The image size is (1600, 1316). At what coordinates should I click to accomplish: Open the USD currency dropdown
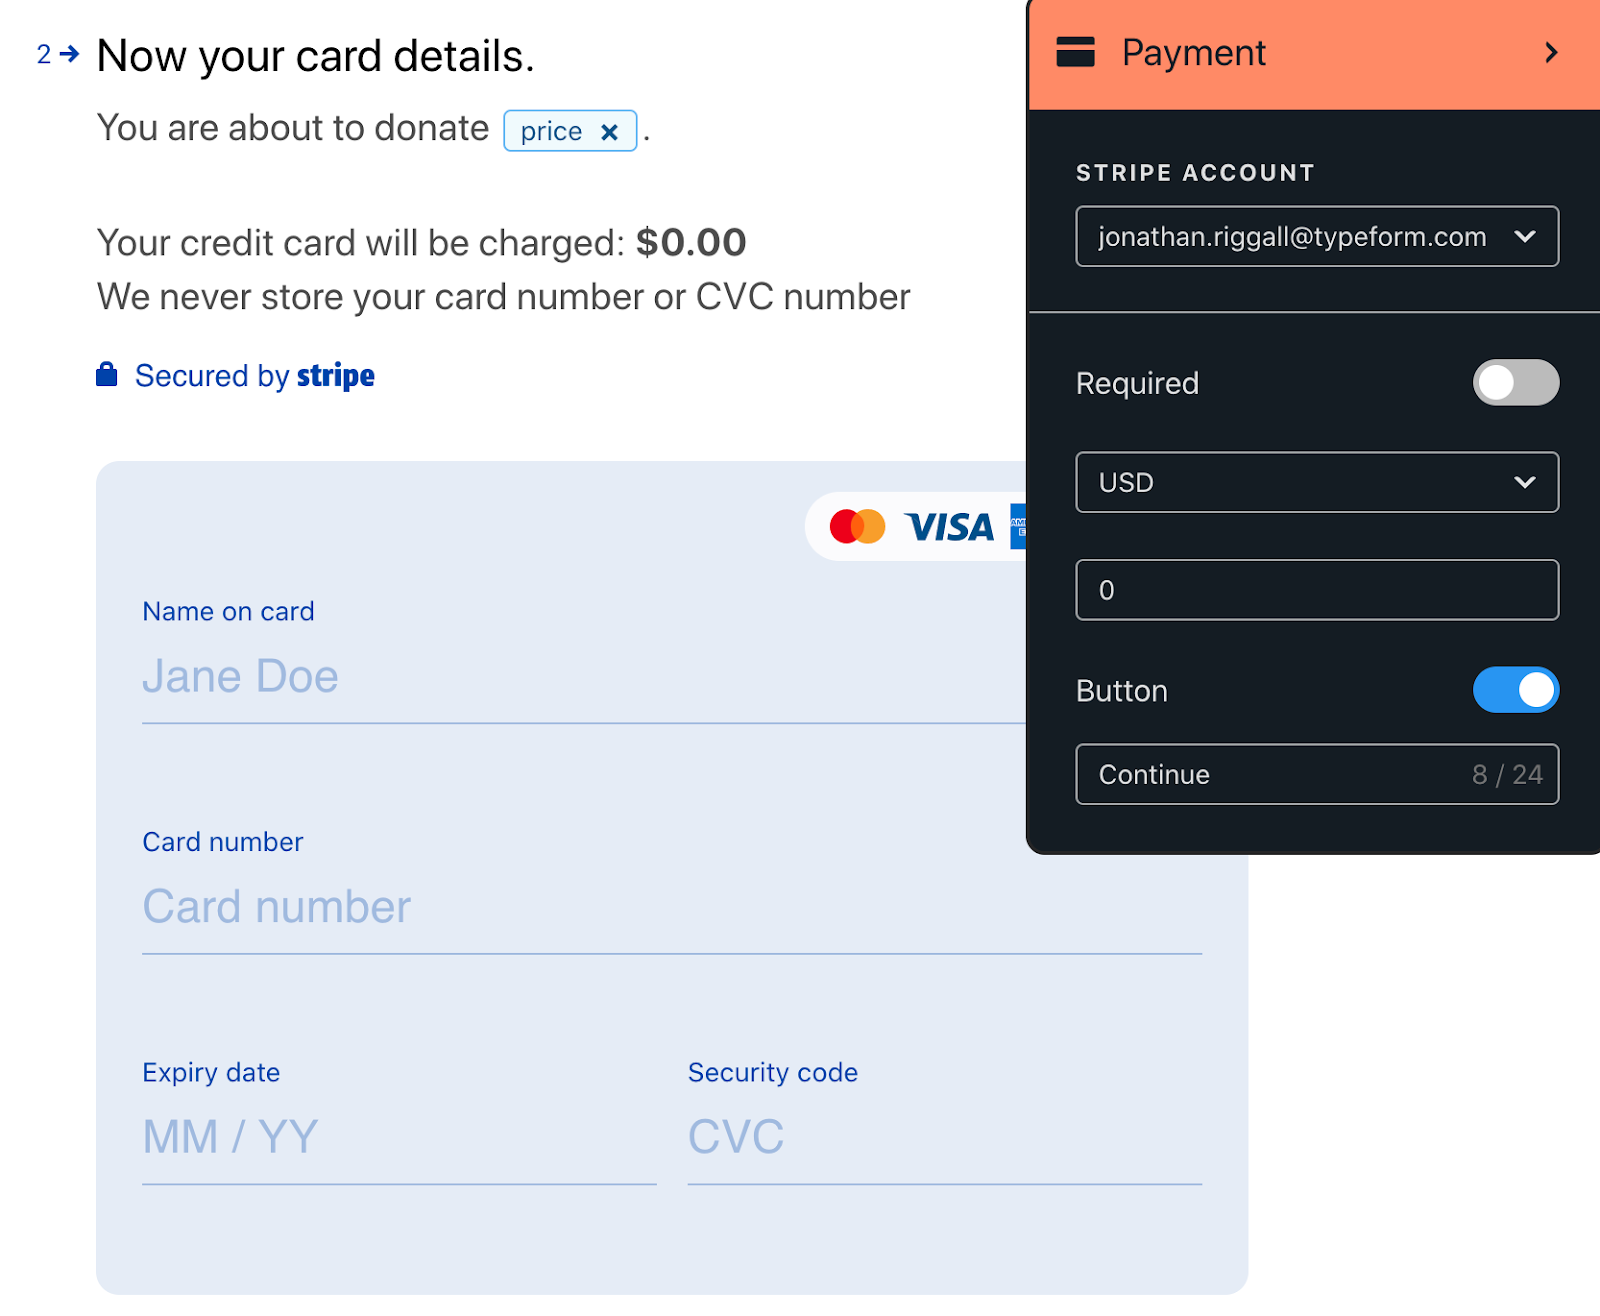tap(1316, 482)
